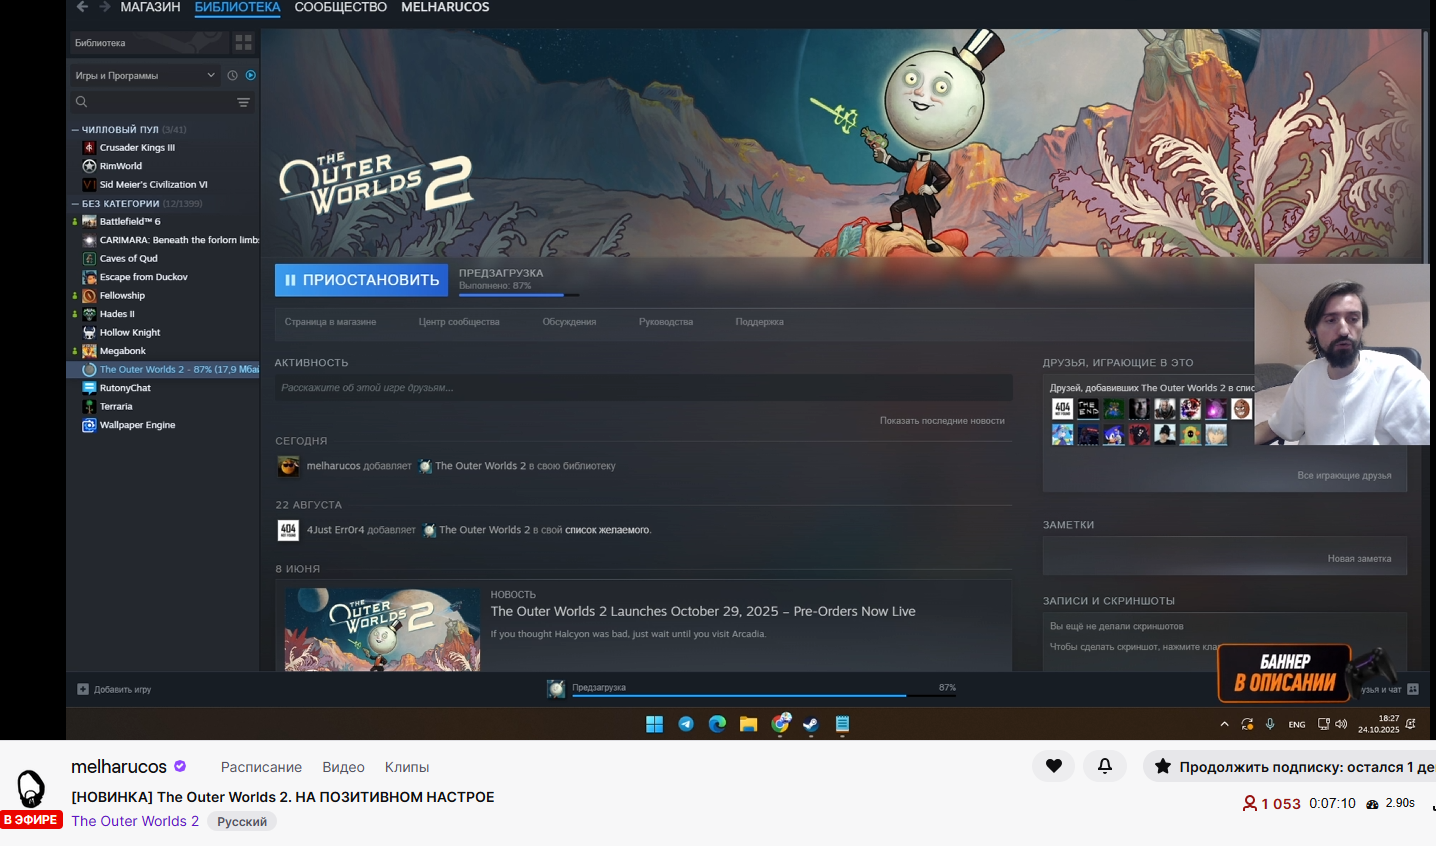Select RutonyChat icon in library
This screenshot has width=1436, height=846.
pyautogui.click(x=89, y=388)
